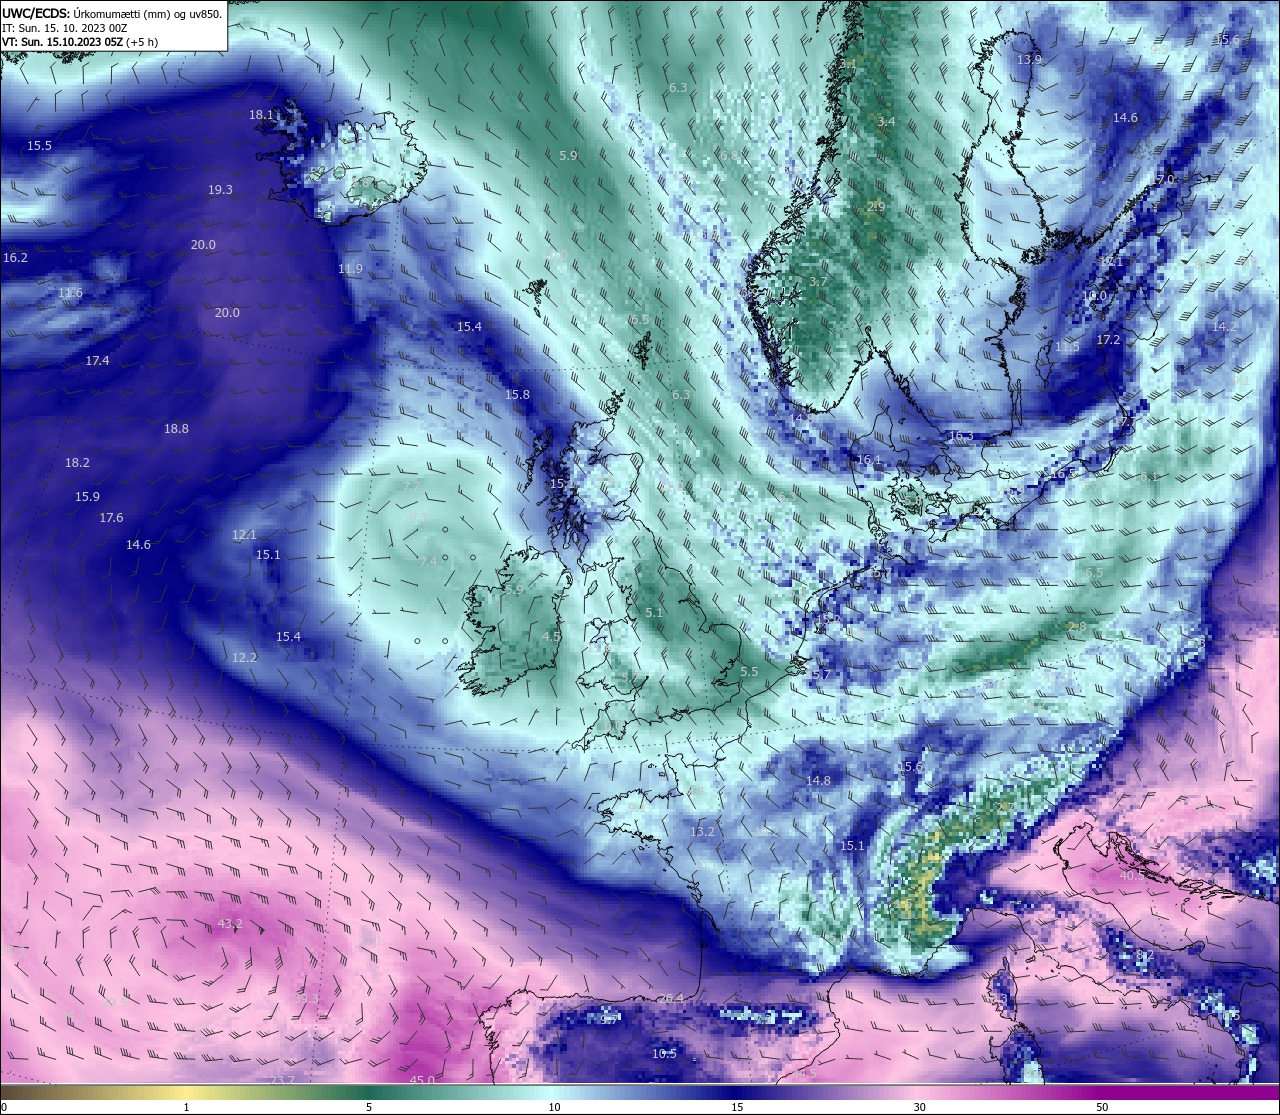Click the 14.2 value label

click(1224, 327)
